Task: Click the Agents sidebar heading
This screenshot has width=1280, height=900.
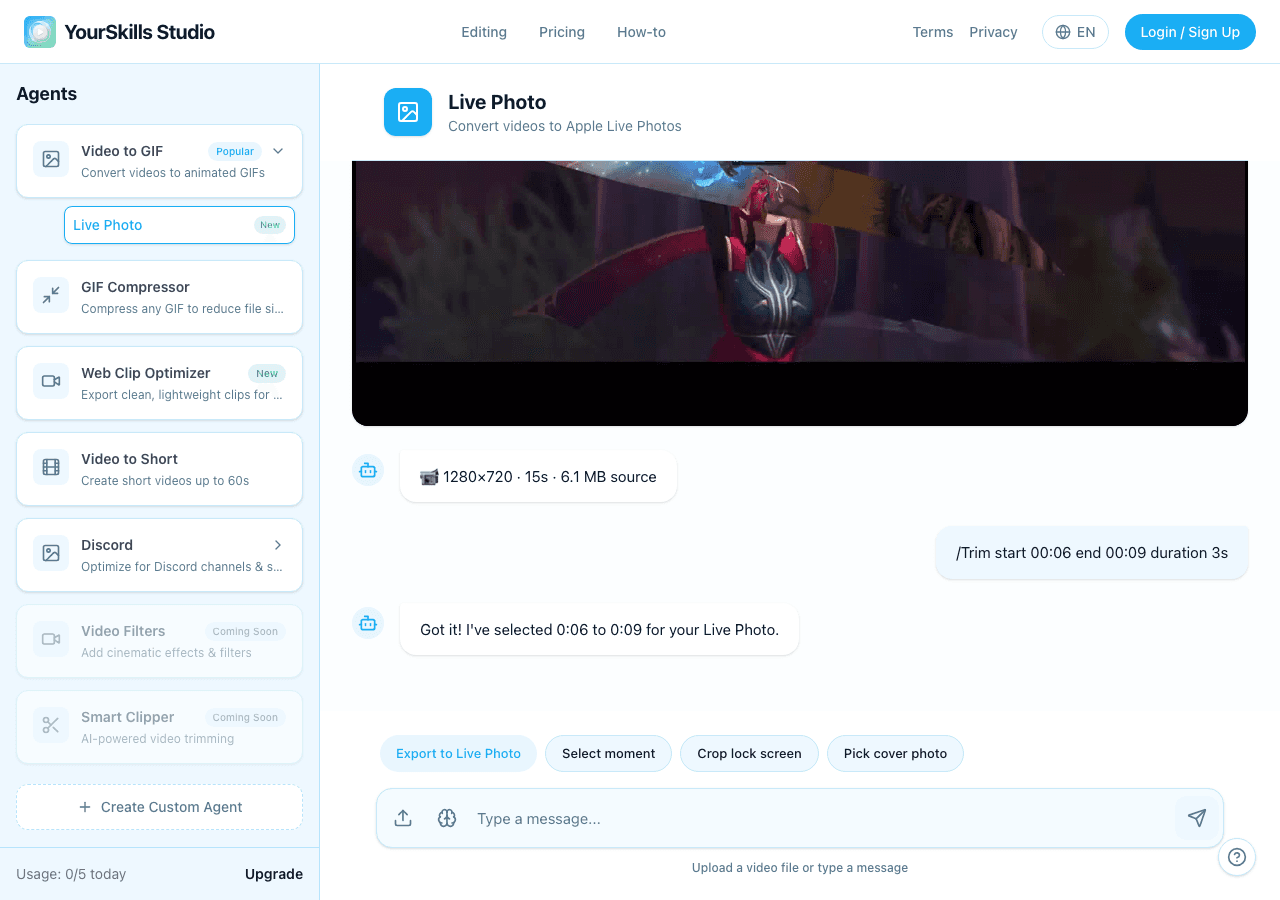Action: [47, 94]
